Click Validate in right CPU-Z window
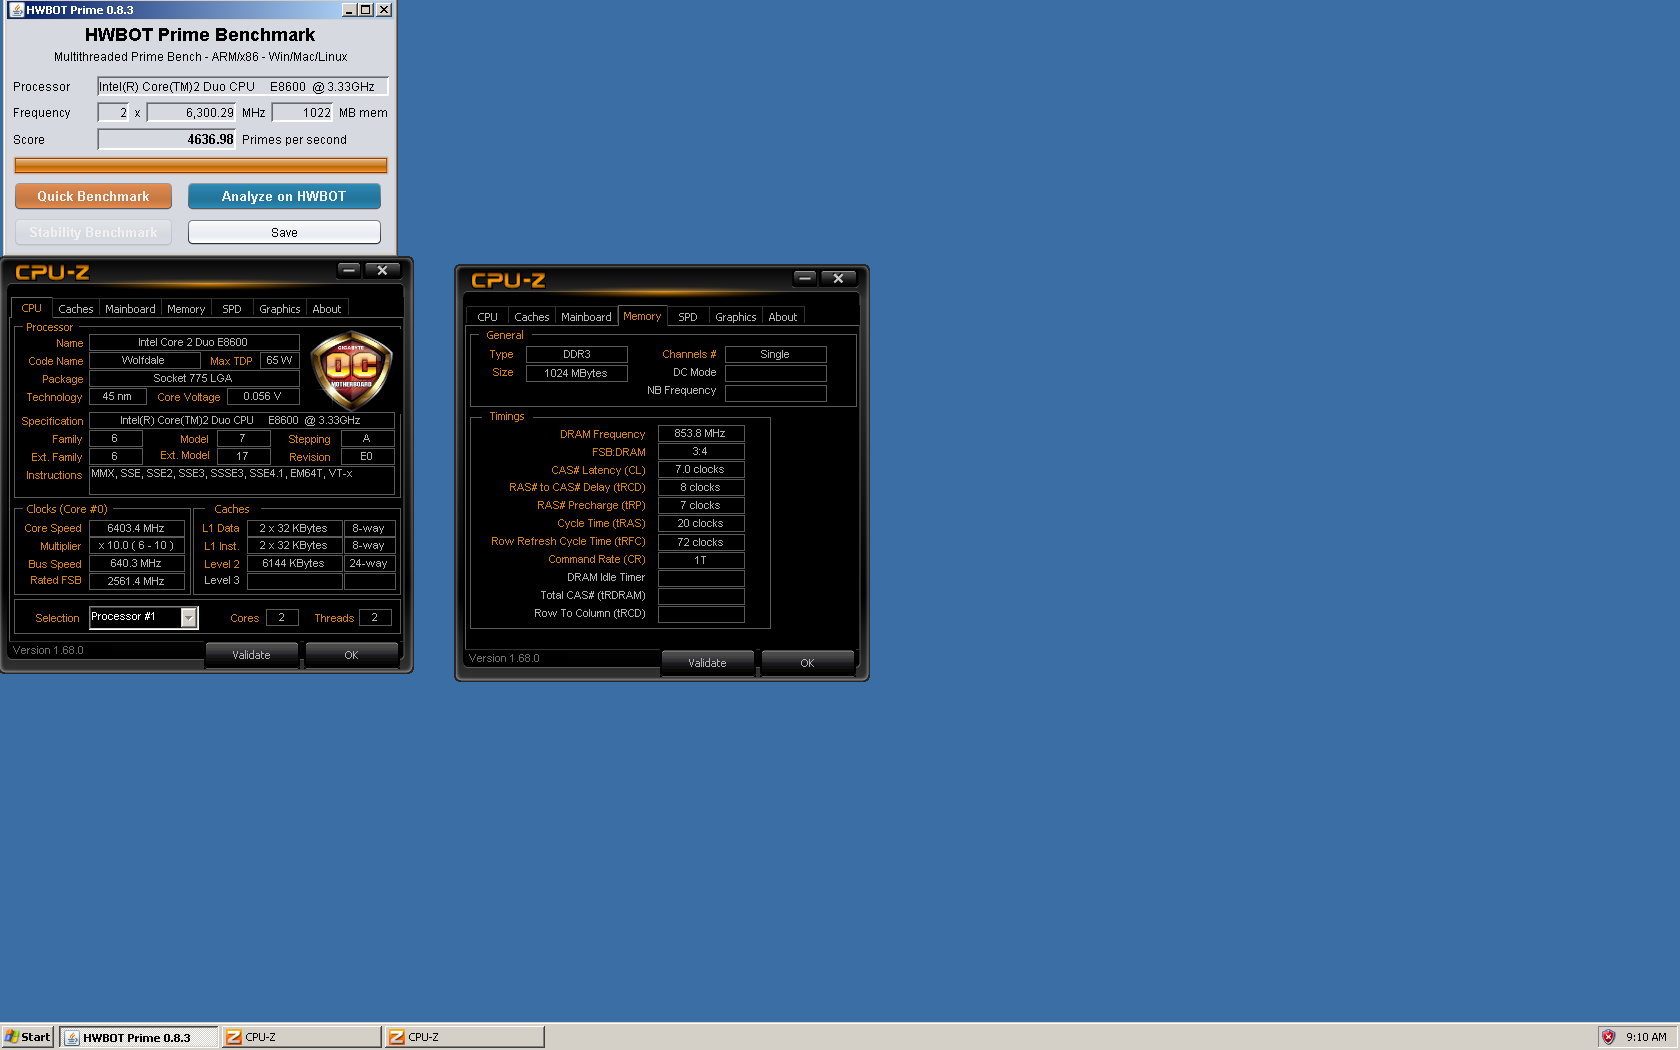The image size is (1680, 1050). pos(707,663)
